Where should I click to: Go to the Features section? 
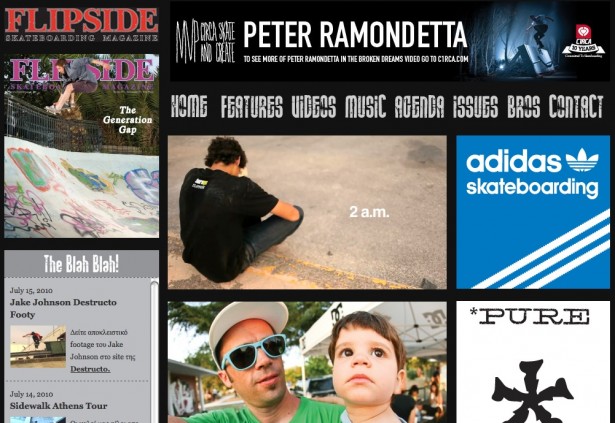coord(251,106)
